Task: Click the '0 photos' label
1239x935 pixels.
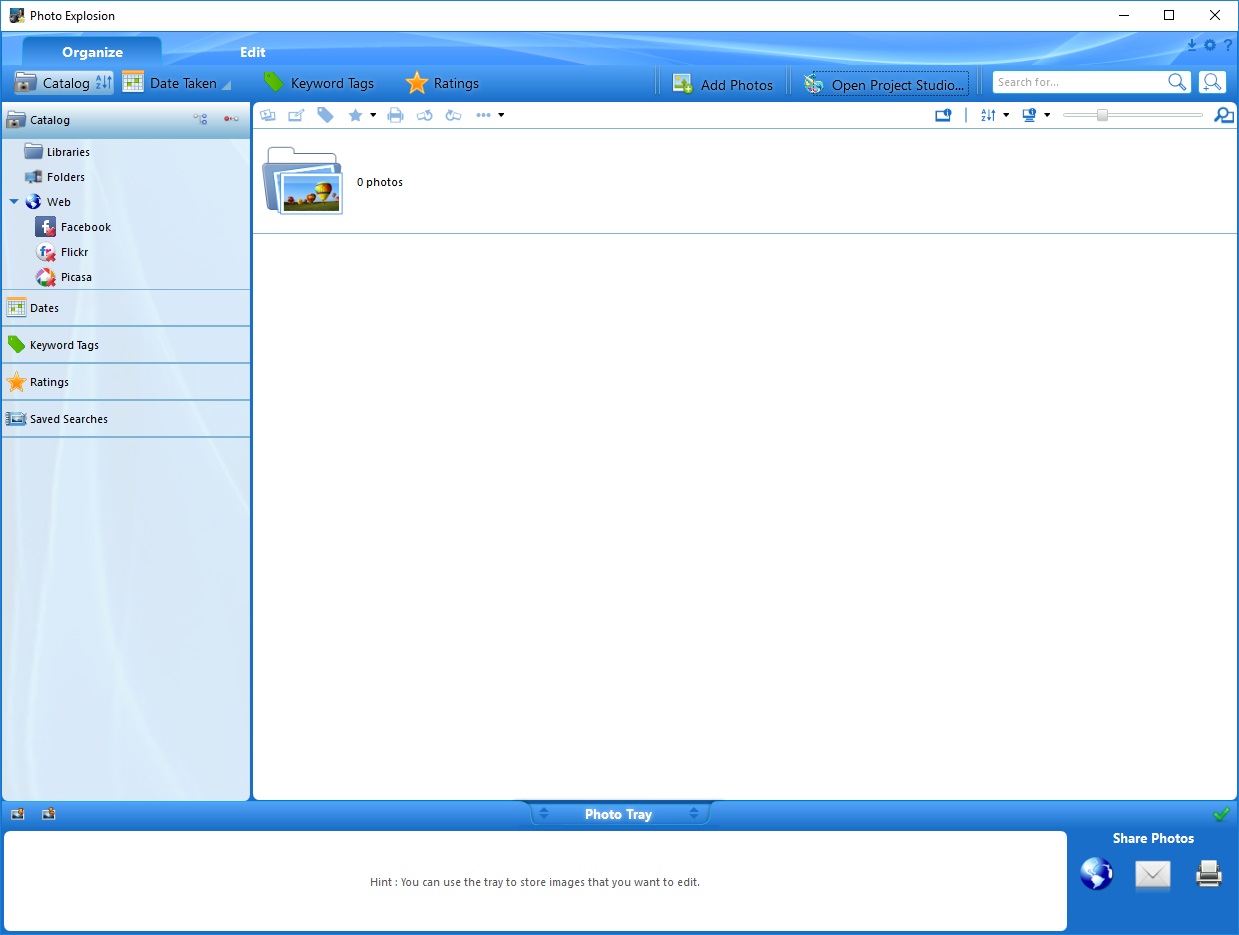Action: pos(380,182)
